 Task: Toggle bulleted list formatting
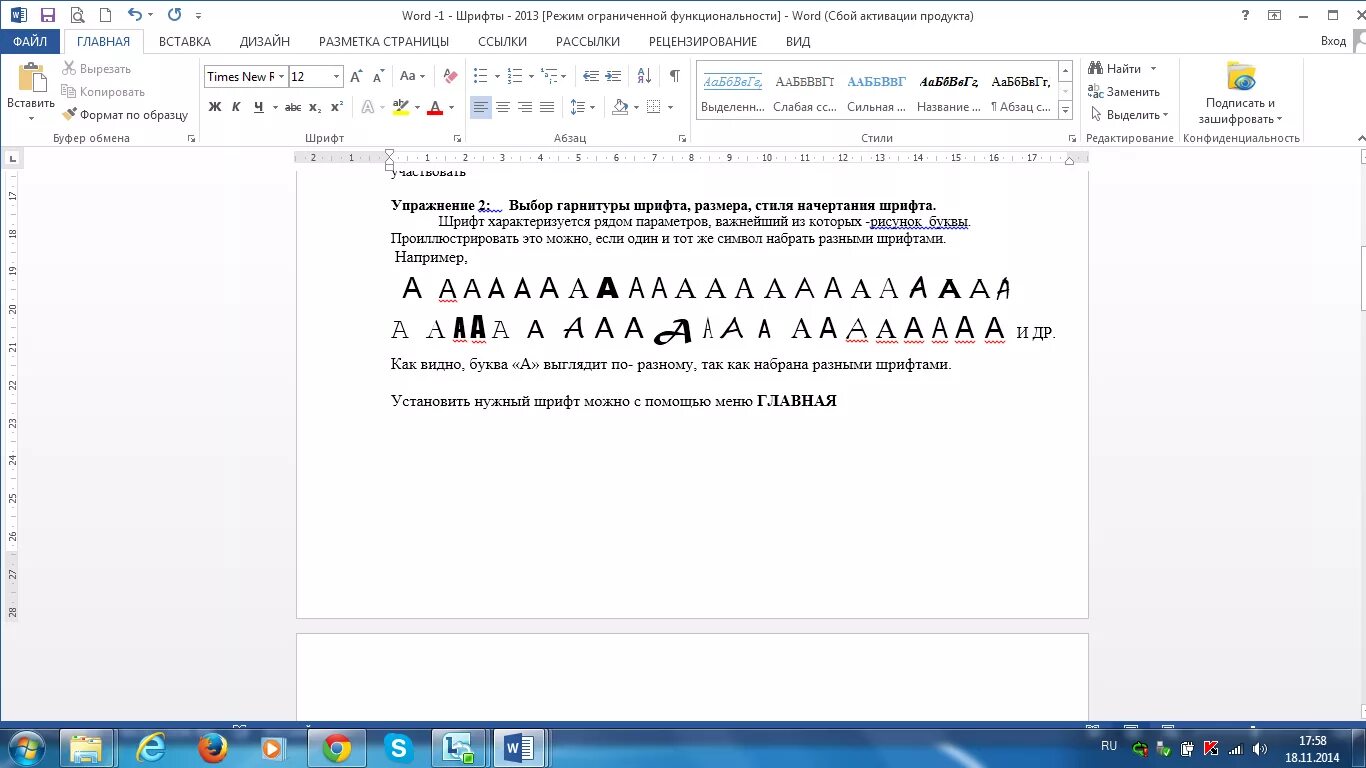(x=480, y=76)
